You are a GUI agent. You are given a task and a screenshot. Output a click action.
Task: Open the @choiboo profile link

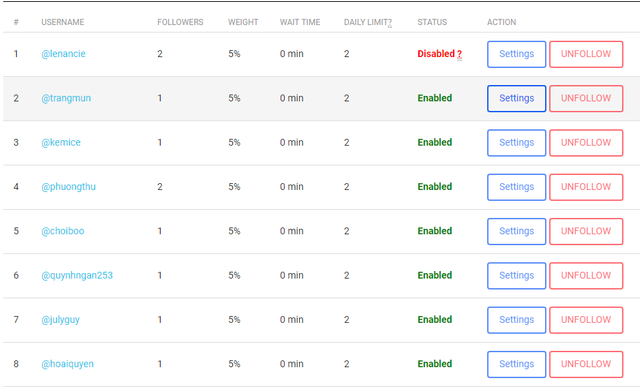point(62,231)
